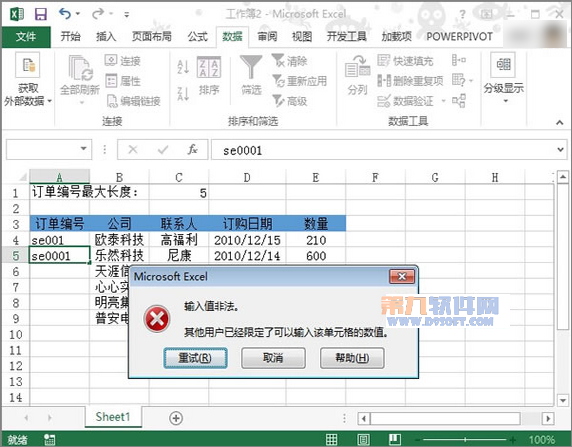Open Customize Quick Access Toolbar dropdown
This screenshot has width=572, height=447.
tap(127, 15)
